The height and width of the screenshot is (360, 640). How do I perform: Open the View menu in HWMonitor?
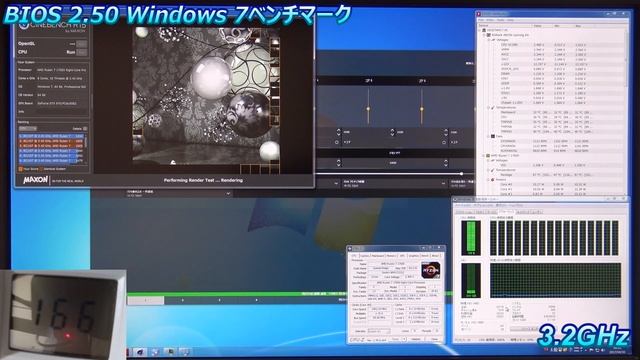click(490, 20)
